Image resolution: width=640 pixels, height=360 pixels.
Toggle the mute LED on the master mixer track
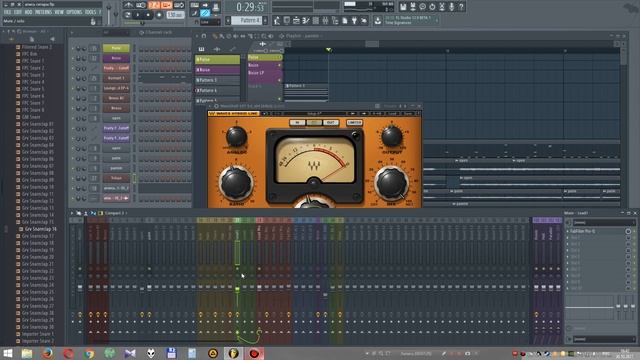click(x=80, y=269)
